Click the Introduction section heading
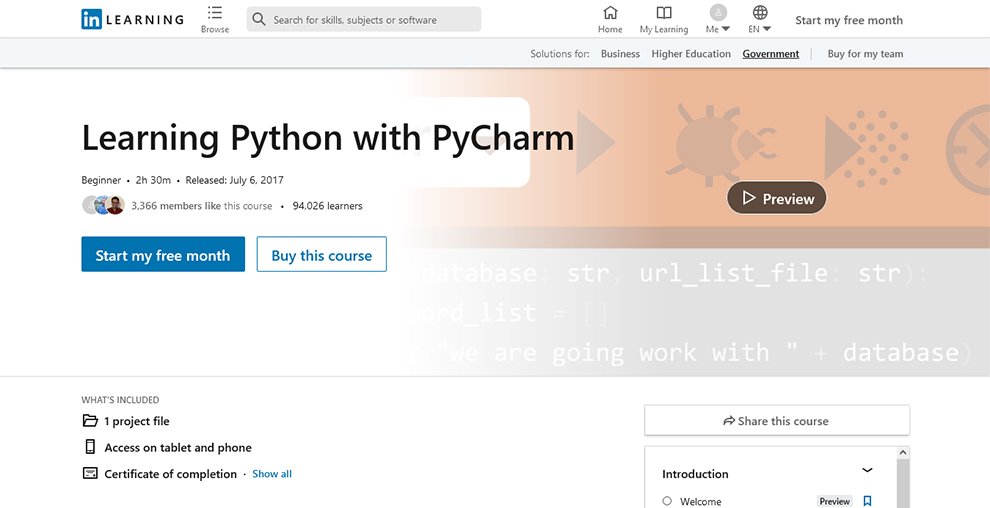990x508 pixels. click(x=695, y=473)
